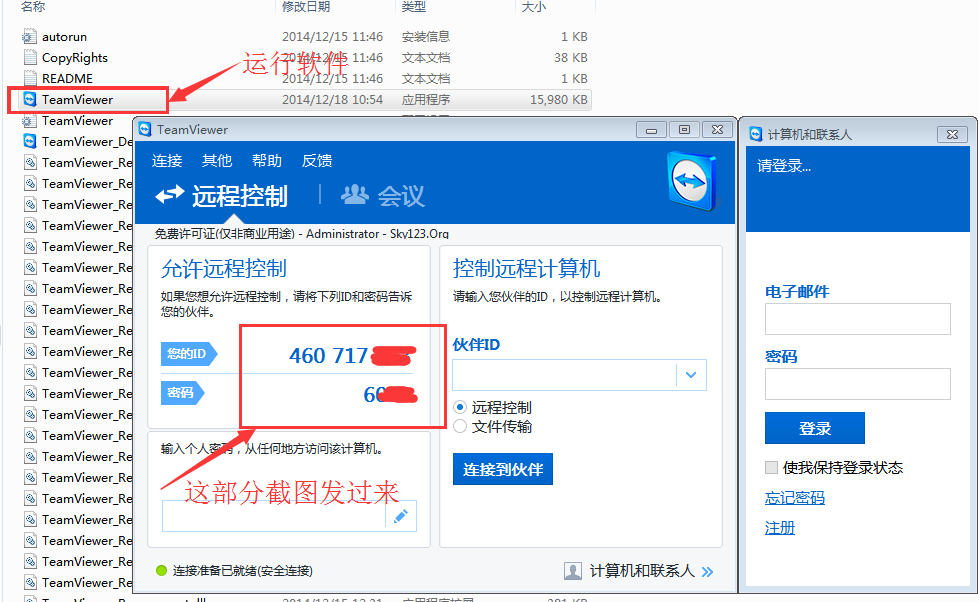Open the 其他 menu
The image size is (979, 602).
pos(217,160)
